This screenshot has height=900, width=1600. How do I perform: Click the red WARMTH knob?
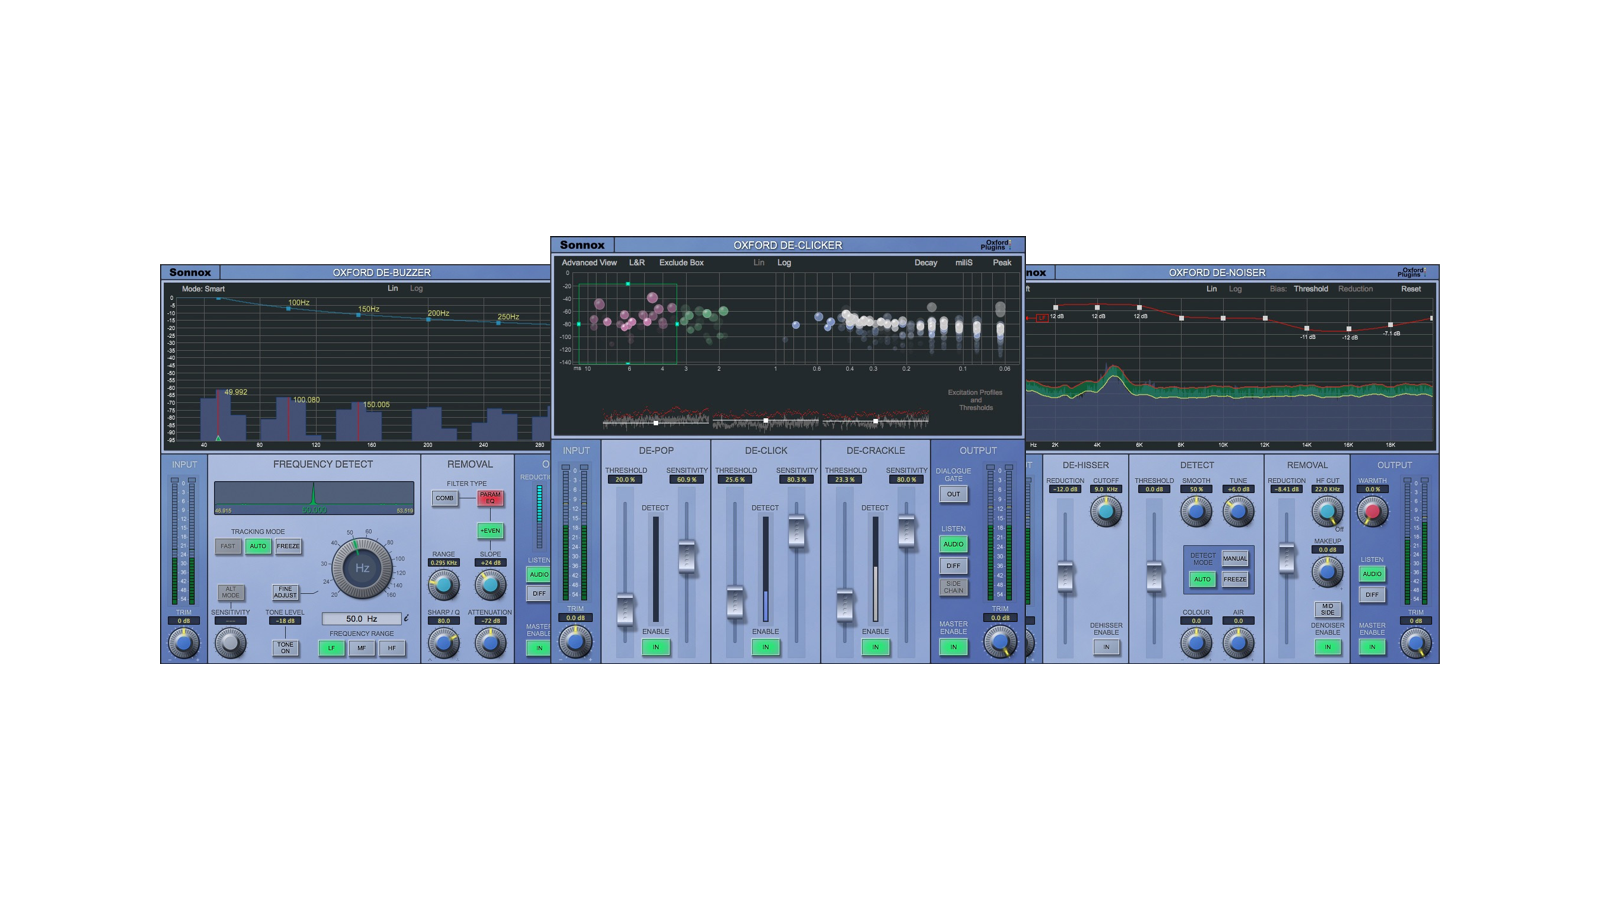pos(1372,511)
